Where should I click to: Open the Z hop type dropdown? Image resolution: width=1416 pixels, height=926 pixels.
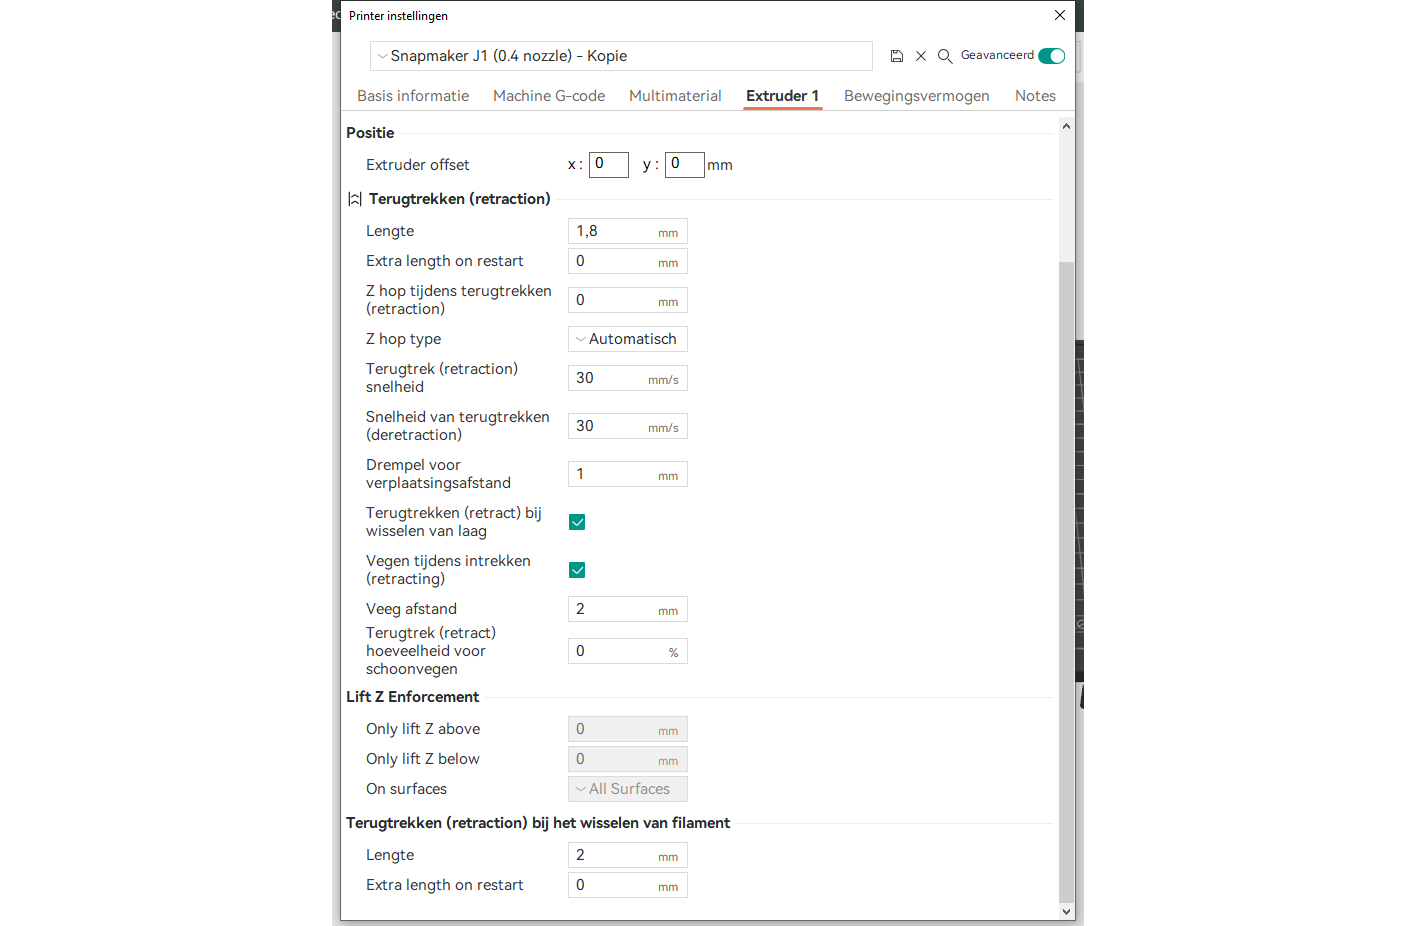click(x=627, y=339)
